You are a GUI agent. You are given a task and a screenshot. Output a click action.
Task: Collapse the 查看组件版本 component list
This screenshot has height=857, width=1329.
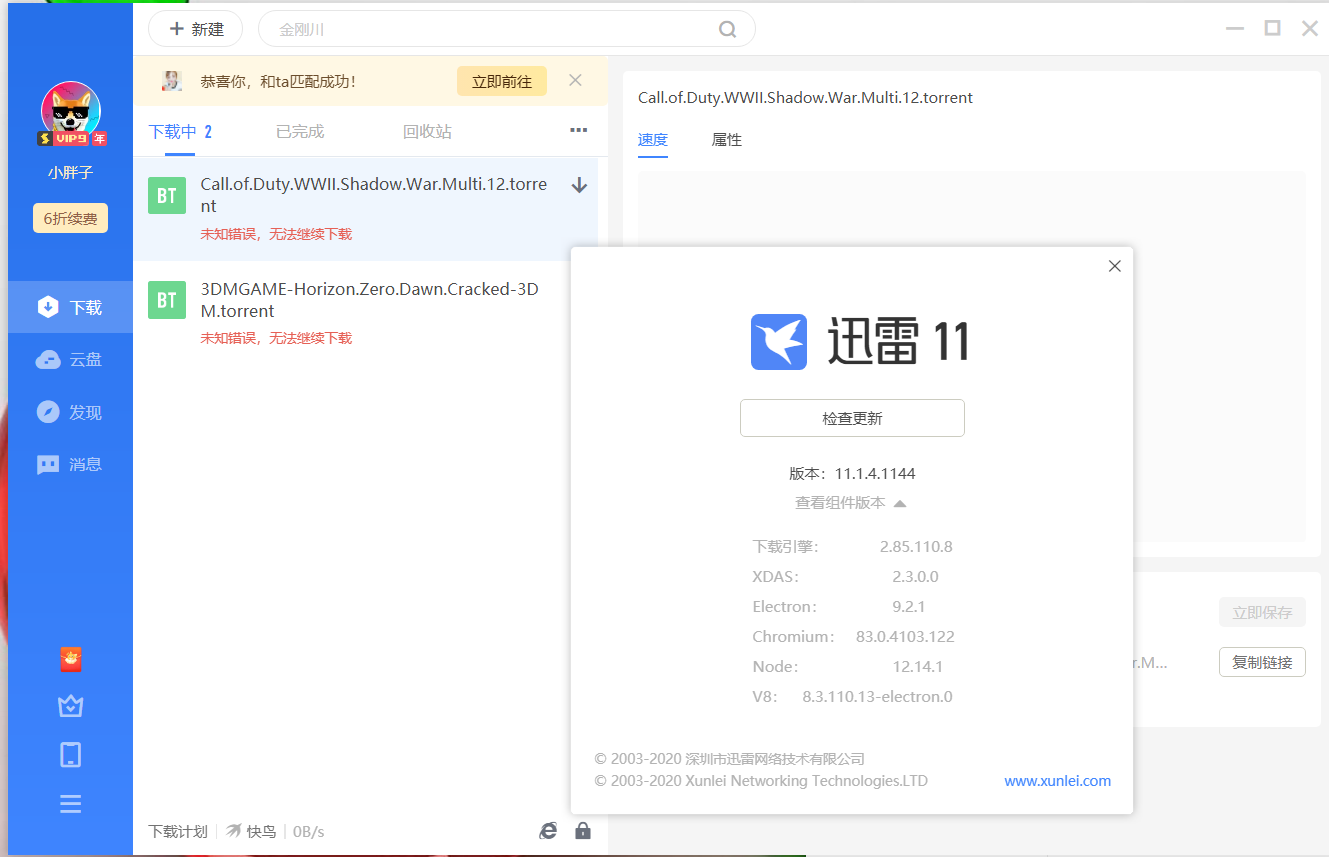coord(852,503)
